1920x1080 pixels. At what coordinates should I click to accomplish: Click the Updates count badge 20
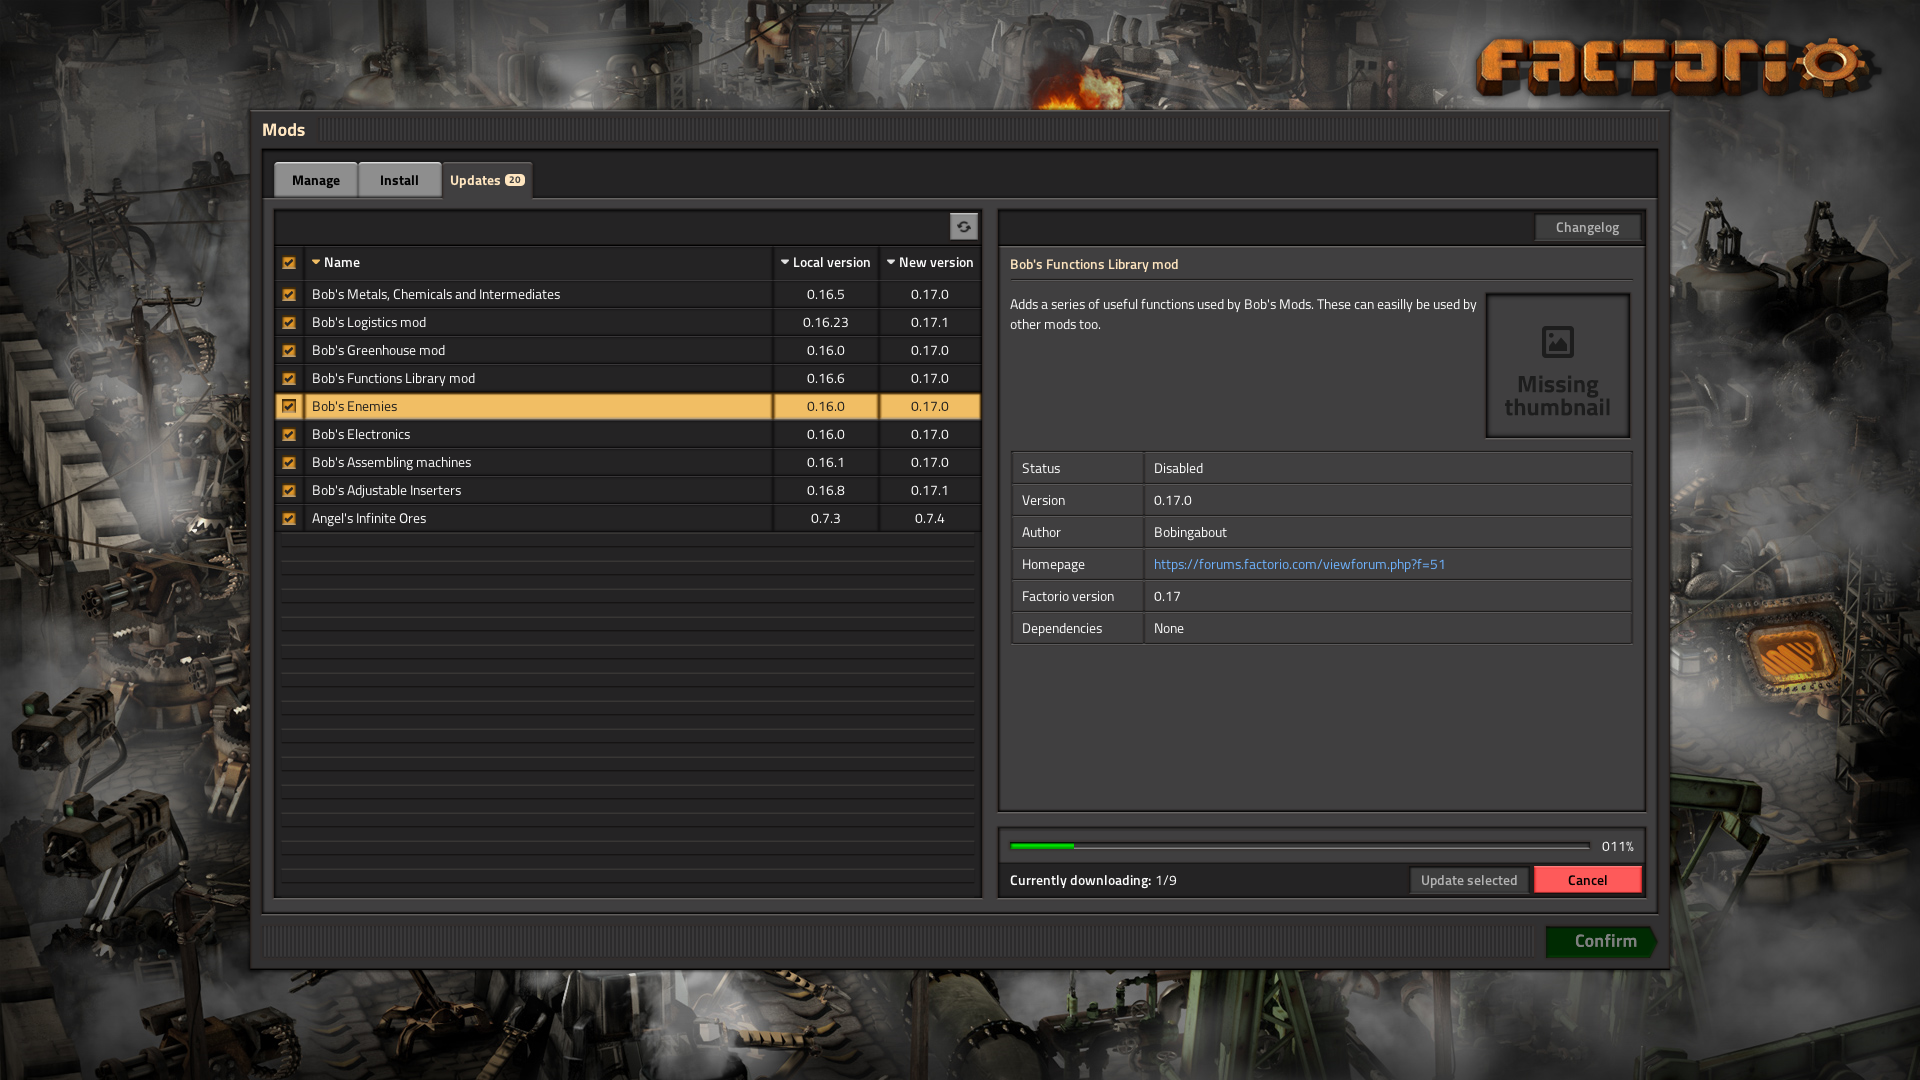coord(514,180)
